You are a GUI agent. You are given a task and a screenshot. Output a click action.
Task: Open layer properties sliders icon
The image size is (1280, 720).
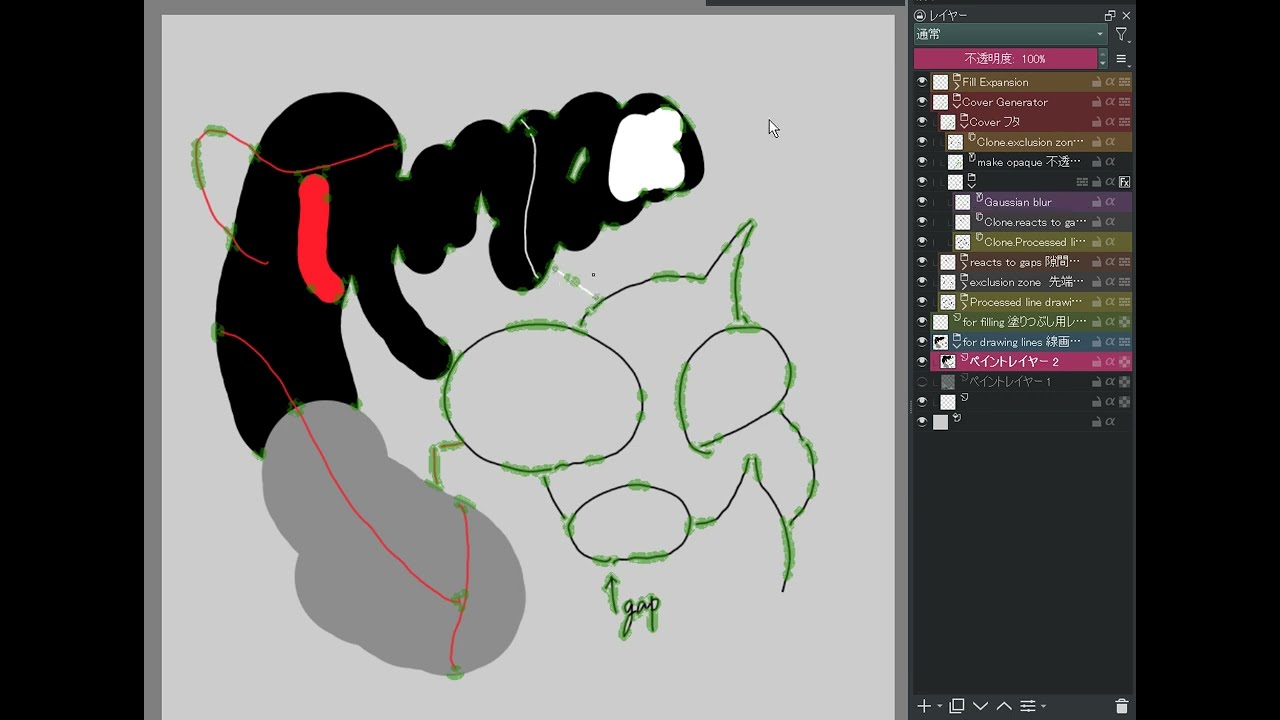[x=1027, y=706]
